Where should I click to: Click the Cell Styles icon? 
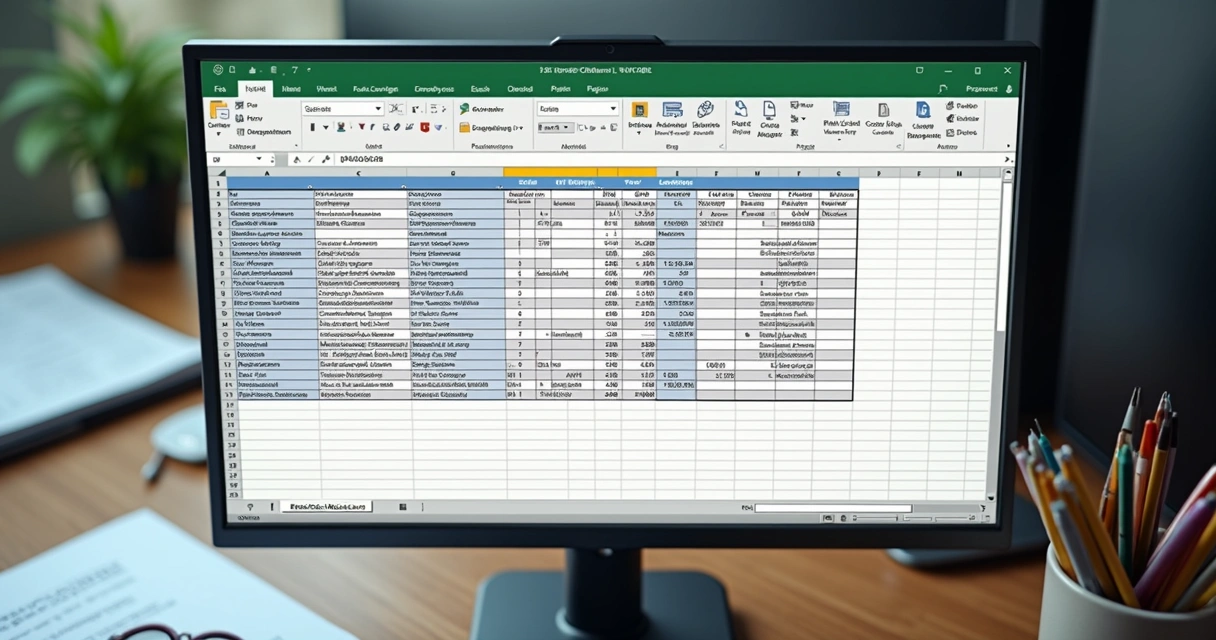click(705, 110)
